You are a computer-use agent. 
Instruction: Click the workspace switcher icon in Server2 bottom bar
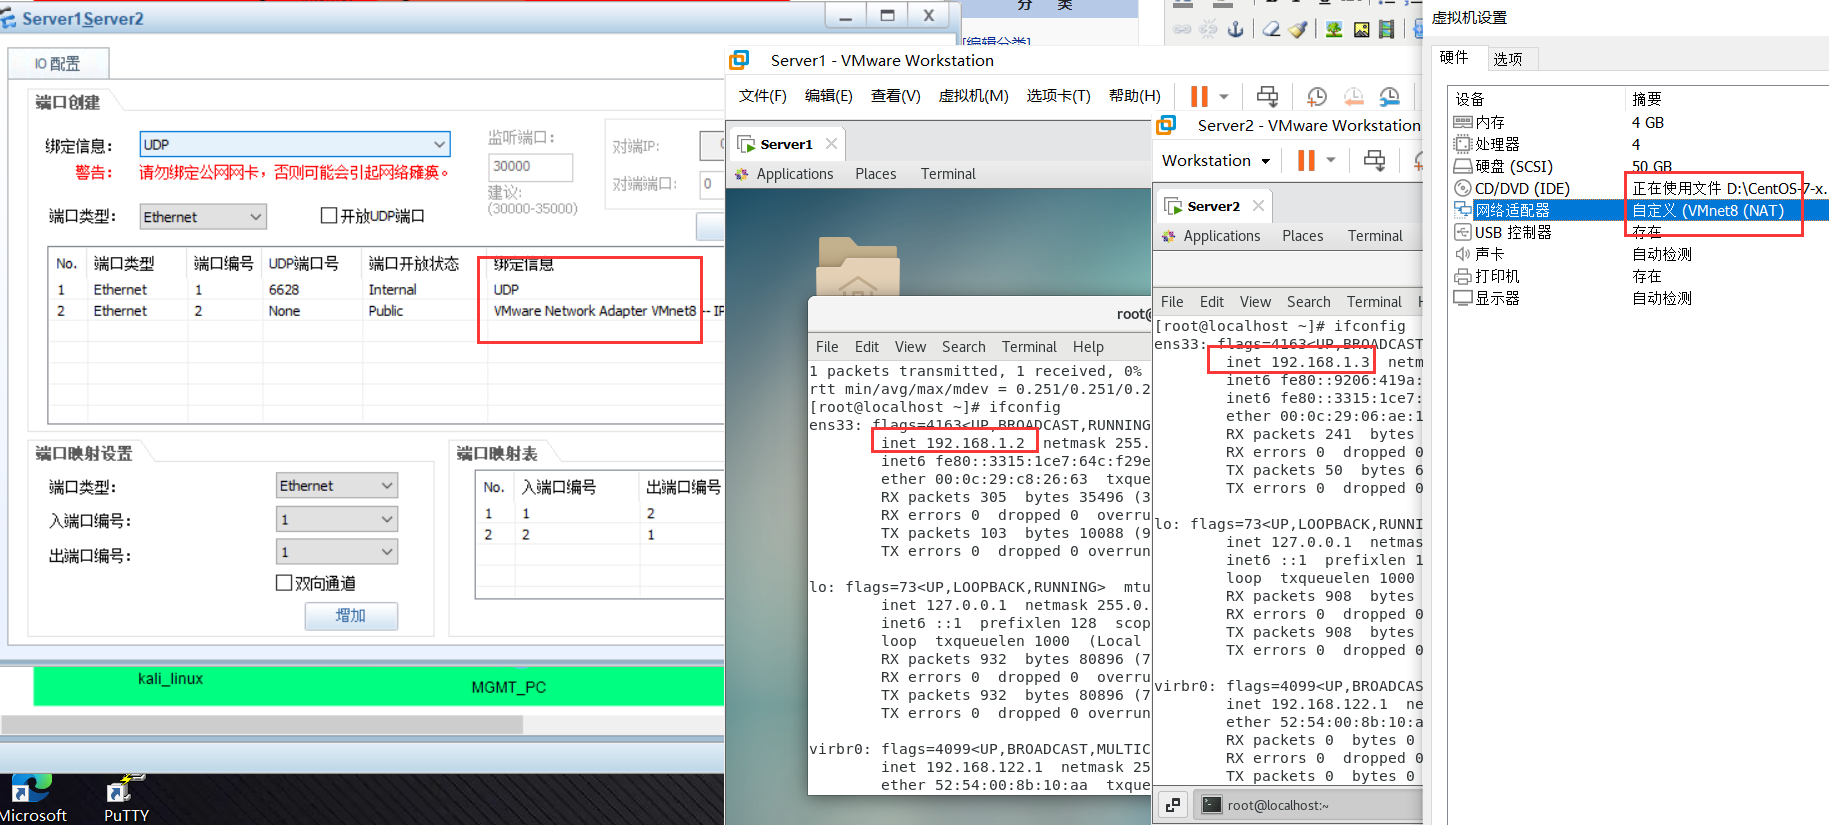[1173, 805]
